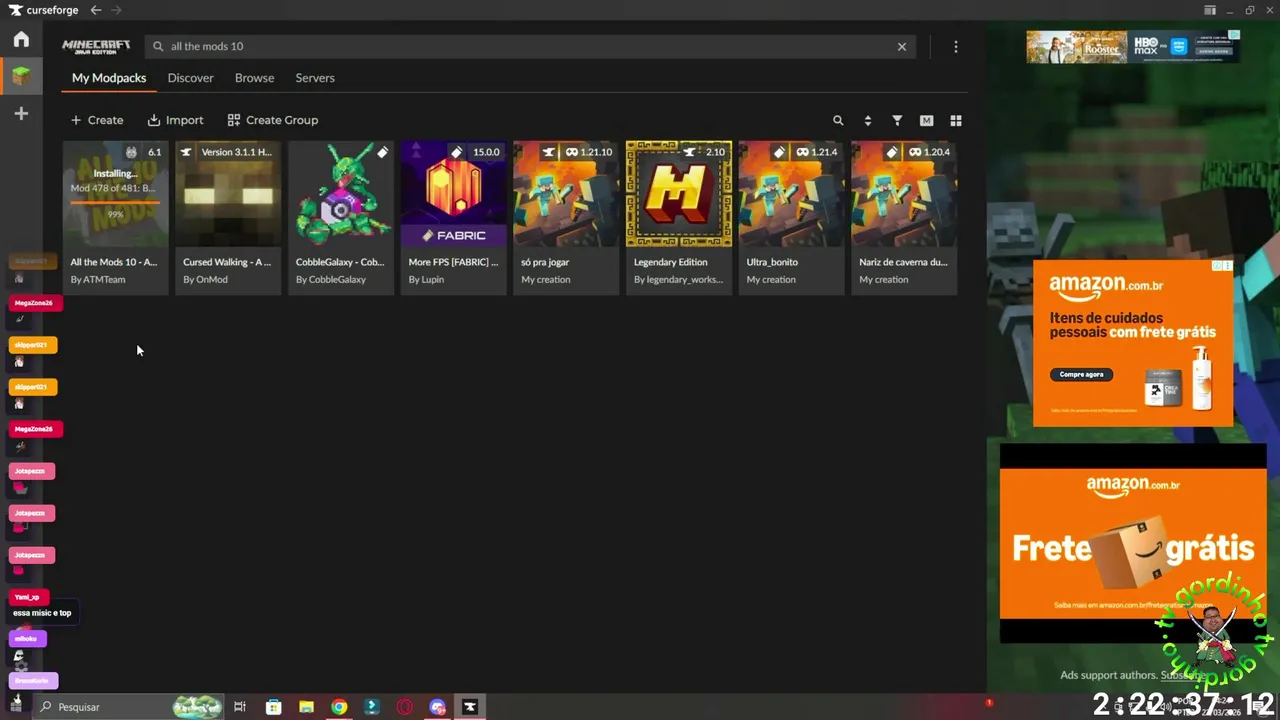Open the Browse tab
This screenshot has height=720, width=1280.
coord(254,78)
